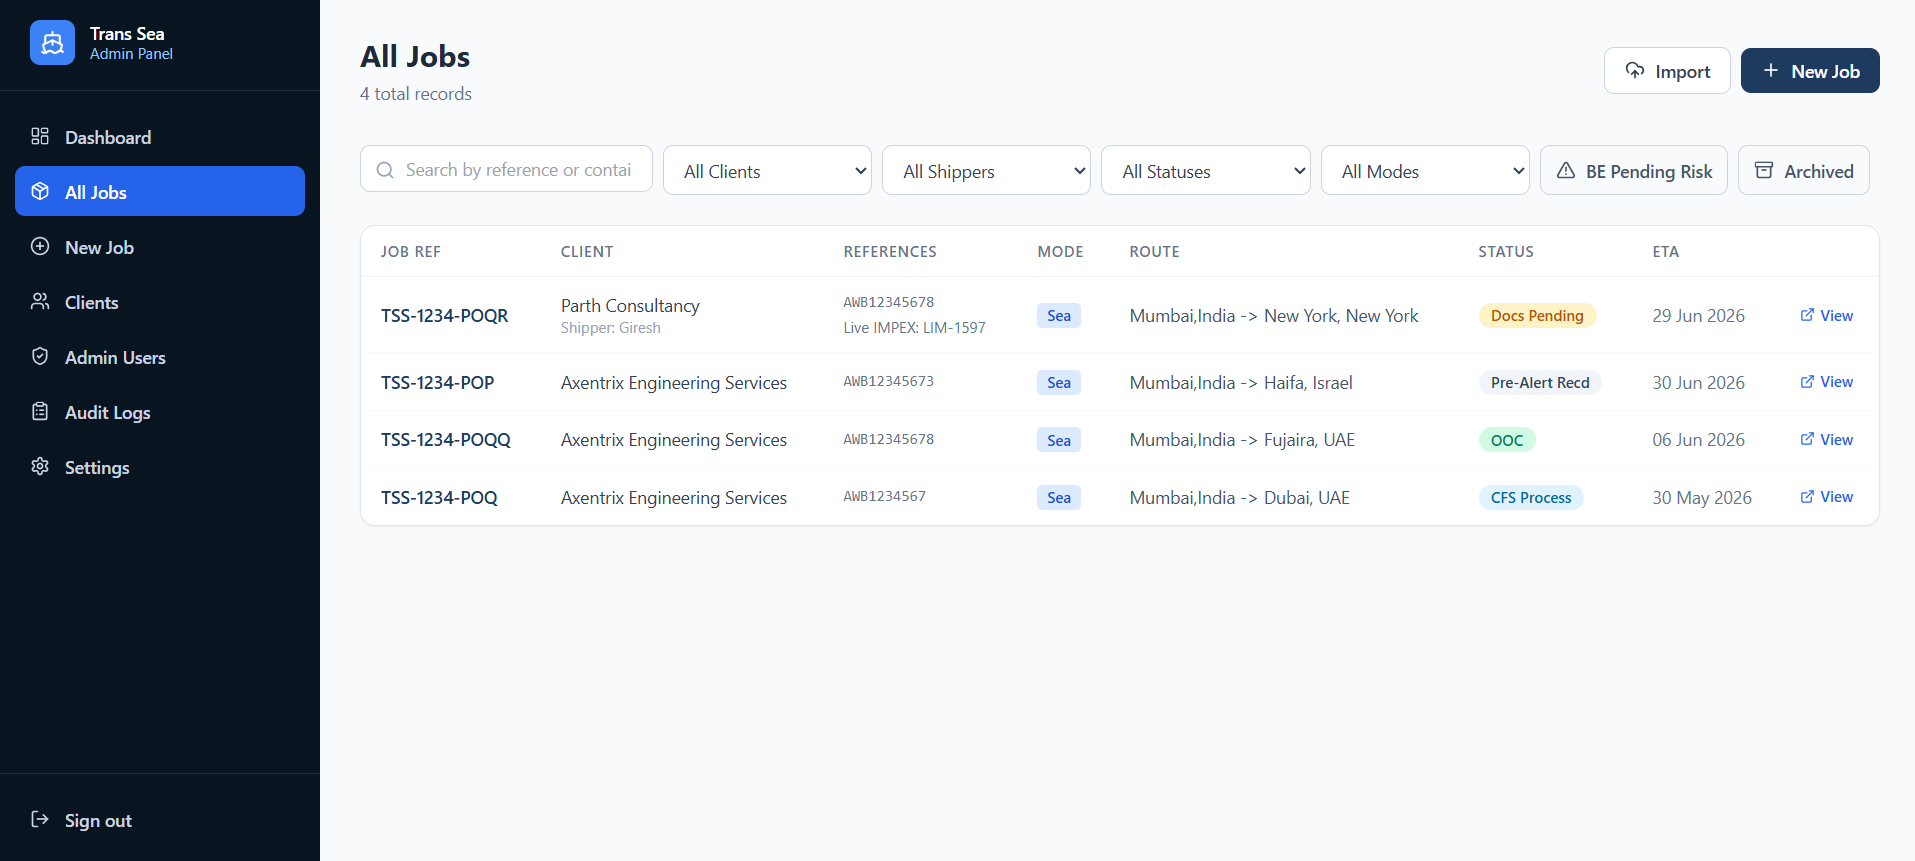The width and height of the screenshot is (1915, 861).
Task: Click external-link icon for TSS-1234-POQ row
Action: 1807,496
